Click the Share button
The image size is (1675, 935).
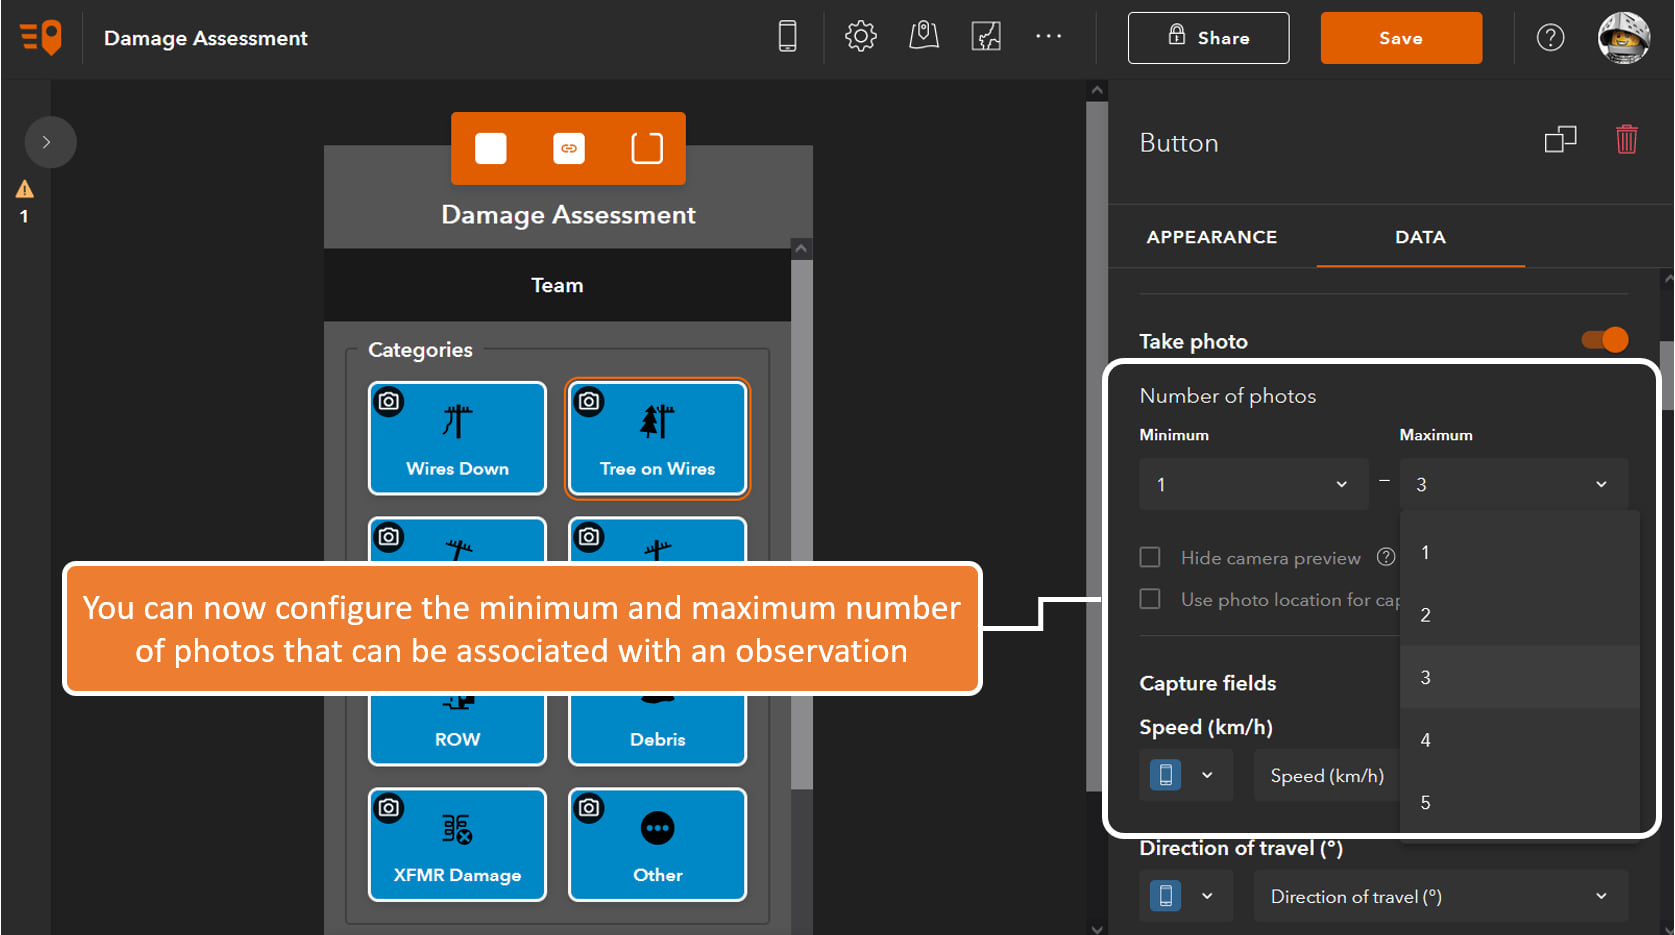(1208, 37)
